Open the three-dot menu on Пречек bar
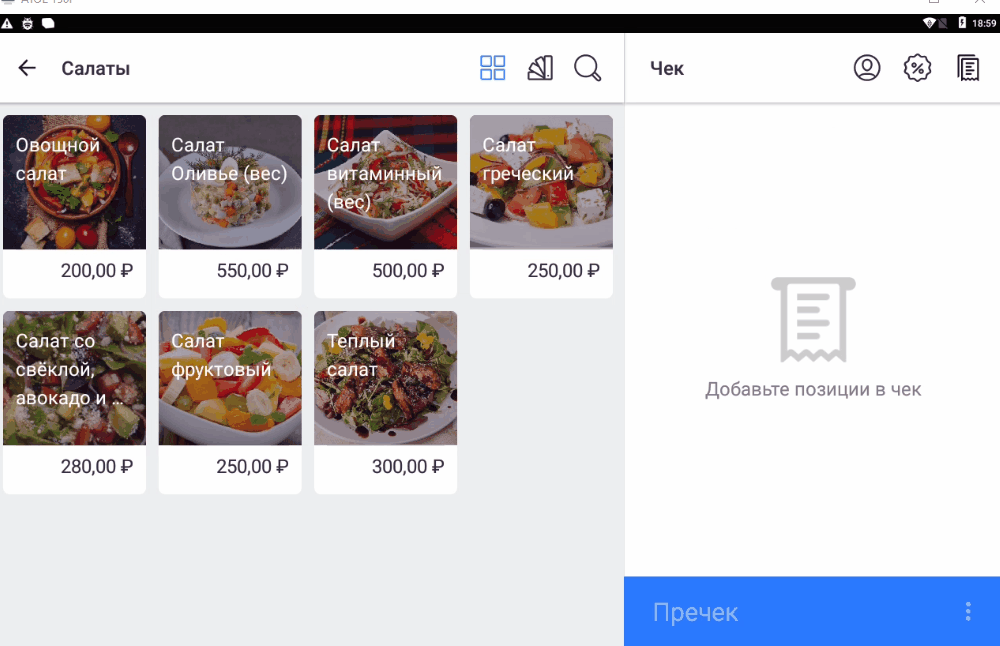1000x646 pixels. [968, 612]
